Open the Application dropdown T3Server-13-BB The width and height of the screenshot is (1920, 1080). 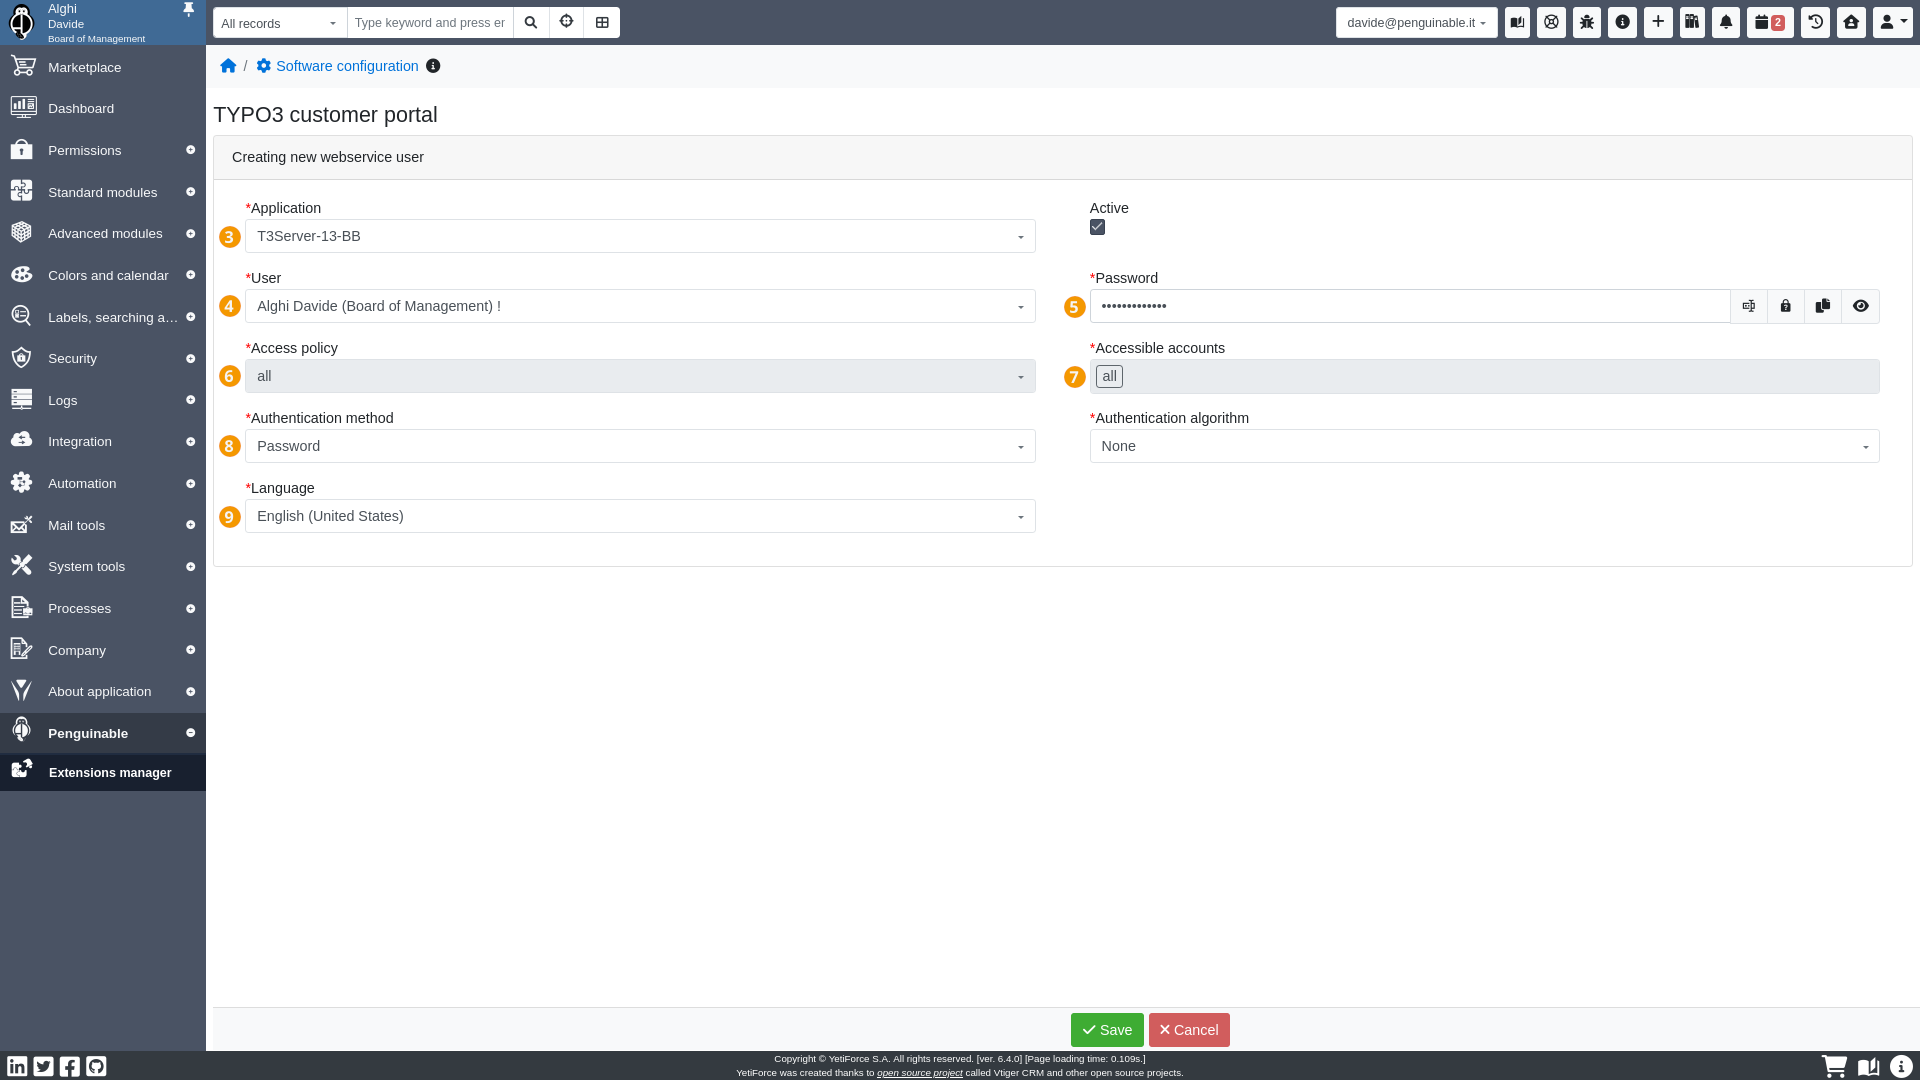pos(640,236)
